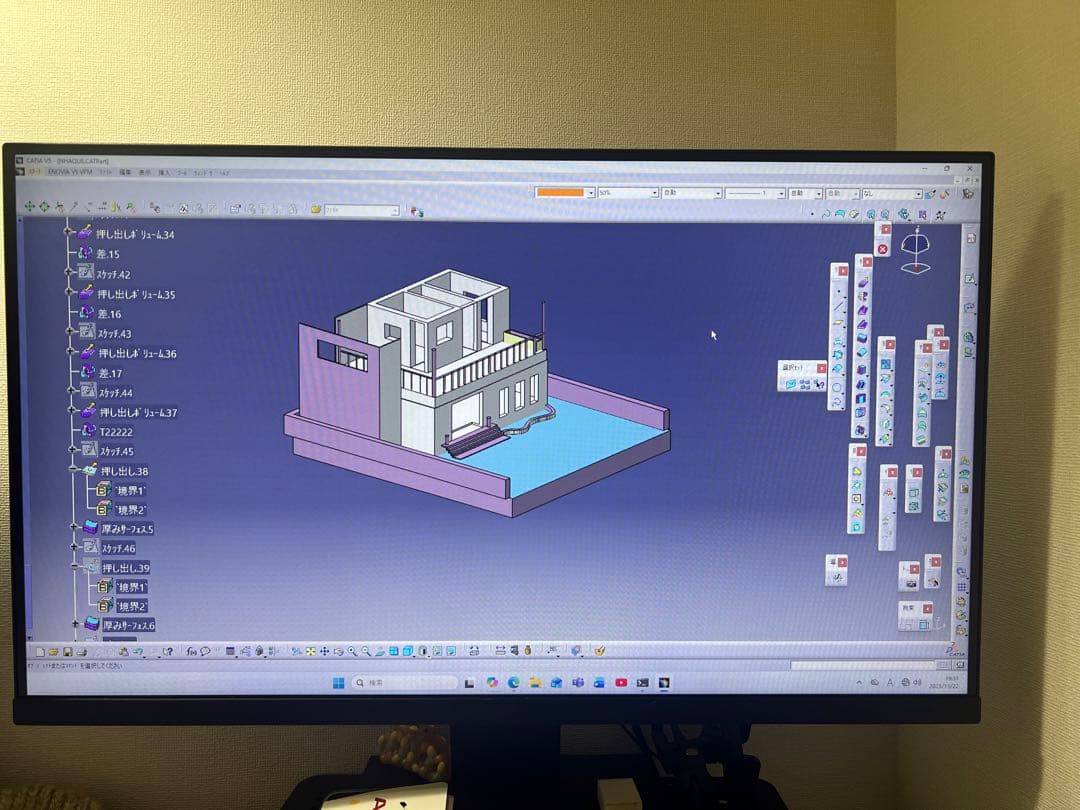Click the Save icon in the standard toolbar

pyautogui.click(x=66, y=649)
